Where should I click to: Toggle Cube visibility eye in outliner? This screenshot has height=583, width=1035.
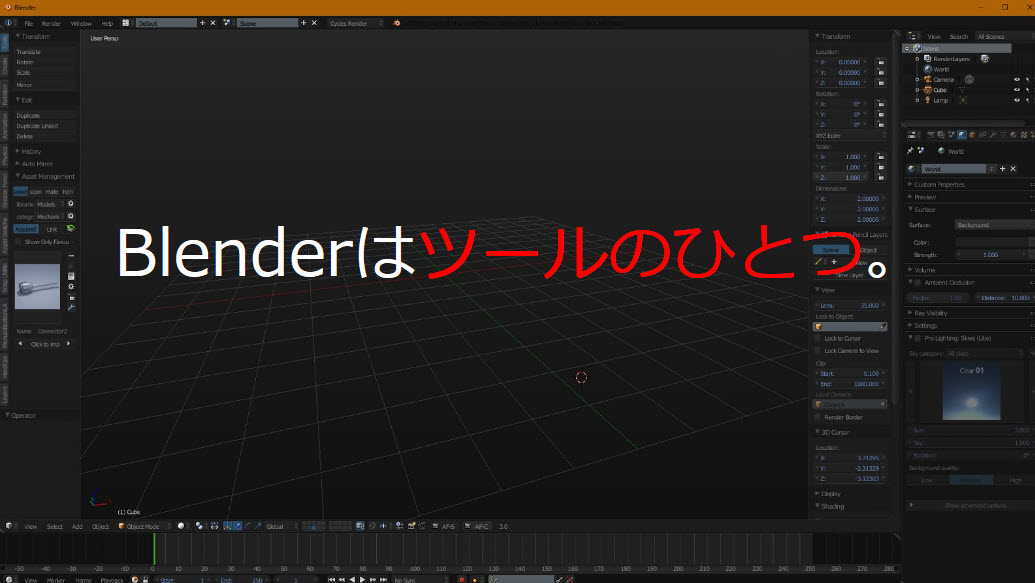(1017, 90)
